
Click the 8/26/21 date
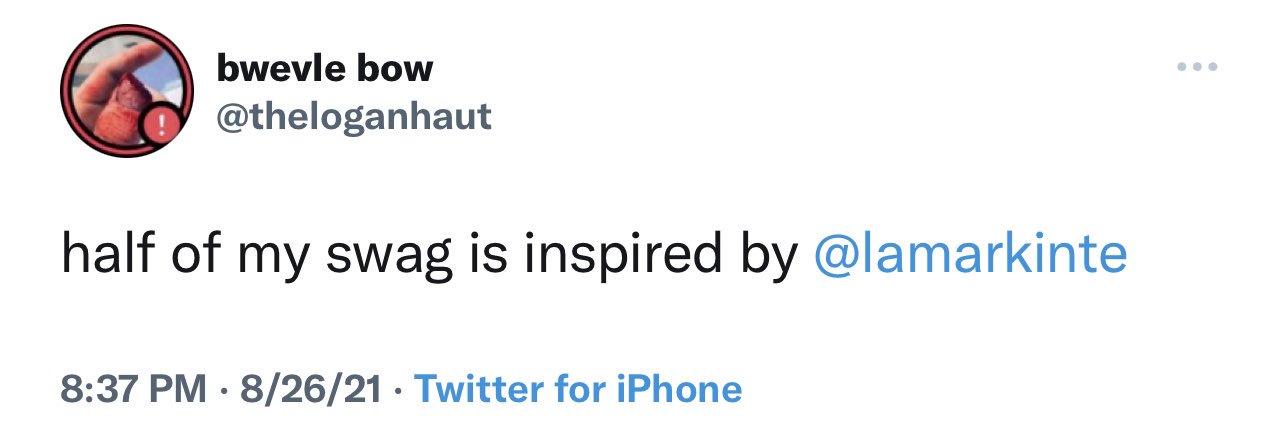pyautogui.click(x=310, y=389)
